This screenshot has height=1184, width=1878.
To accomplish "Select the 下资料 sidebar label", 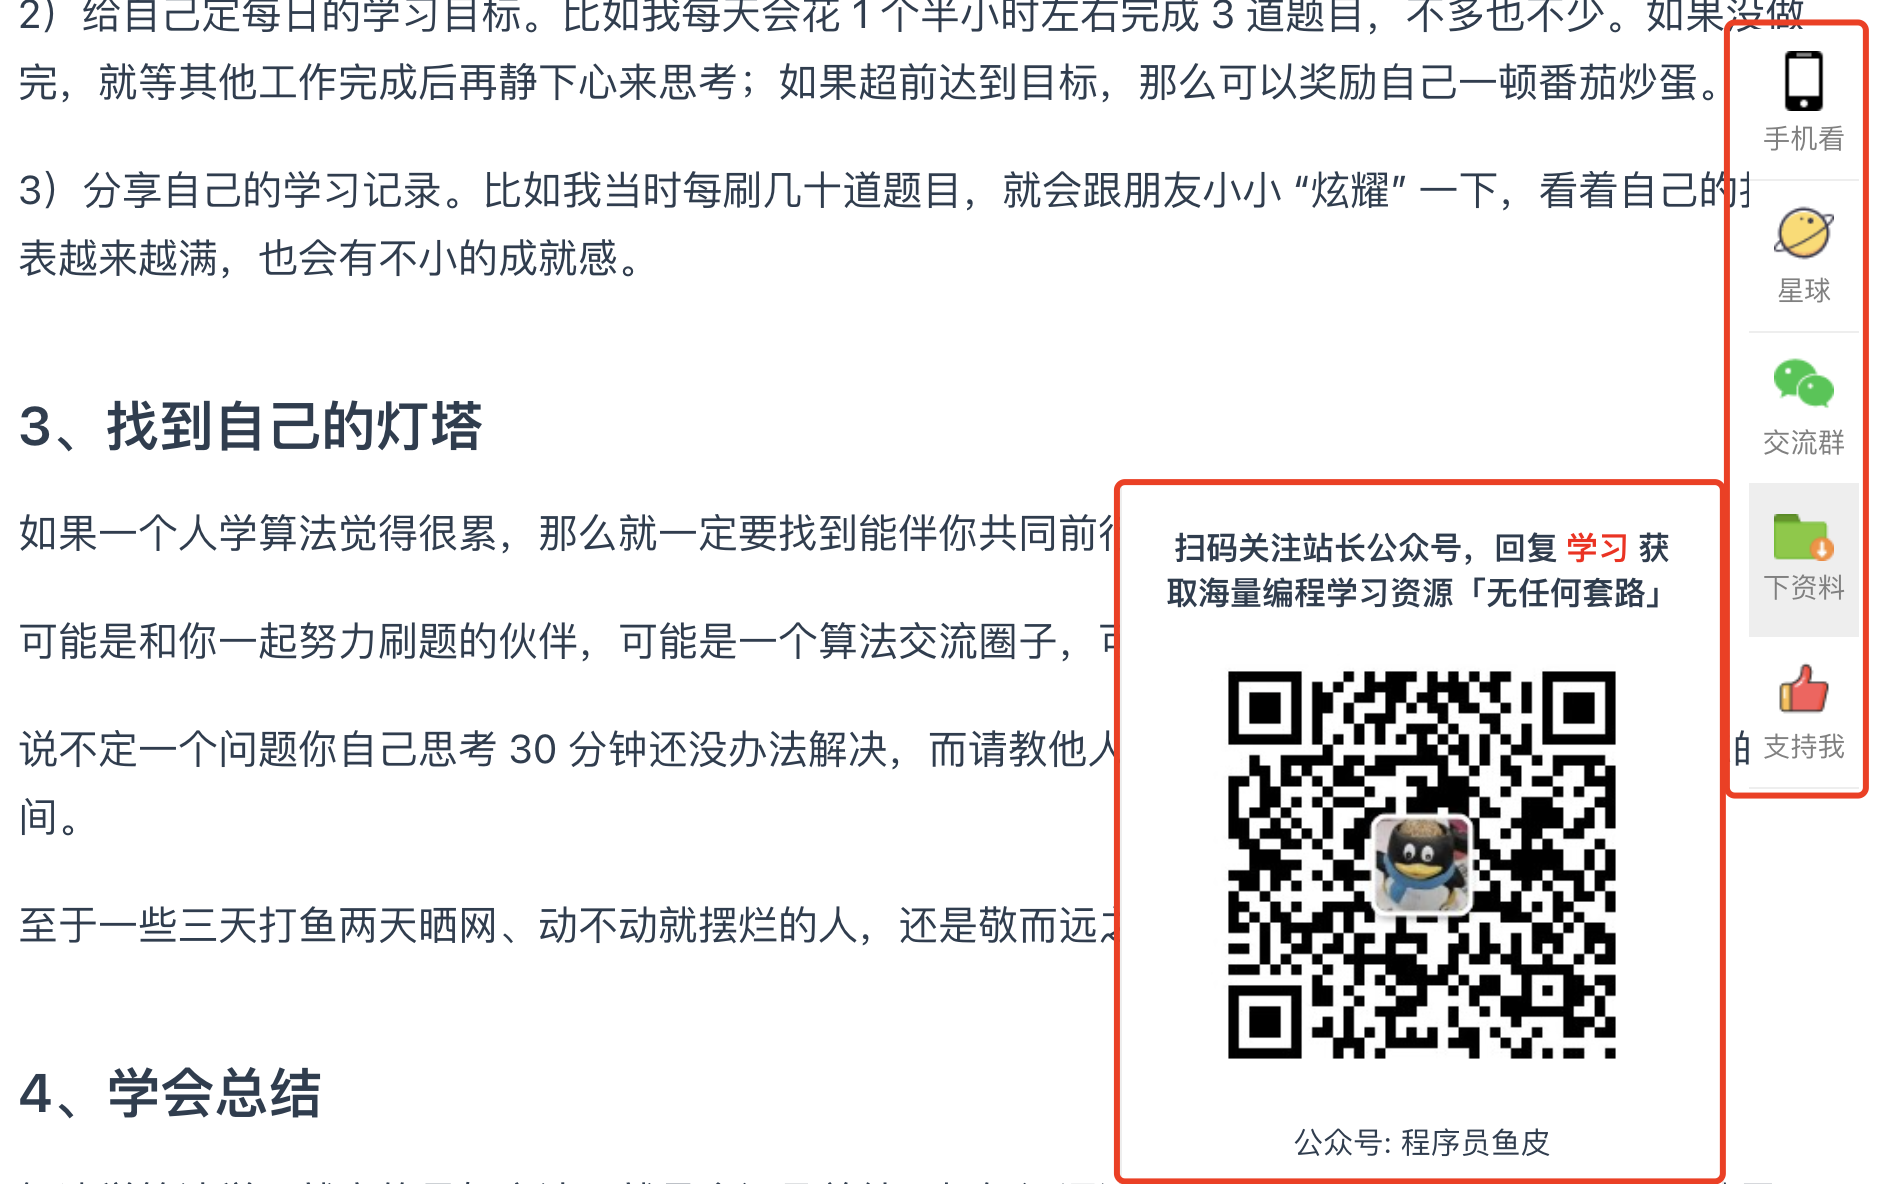I will click(x=1803, y=587).
